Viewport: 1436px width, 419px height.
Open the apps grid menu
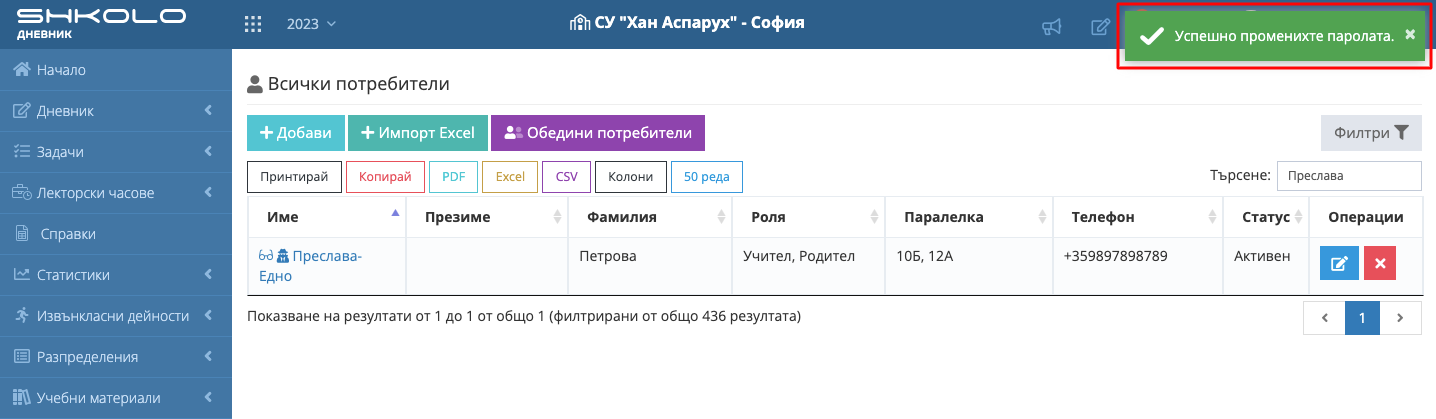(254, 24)
